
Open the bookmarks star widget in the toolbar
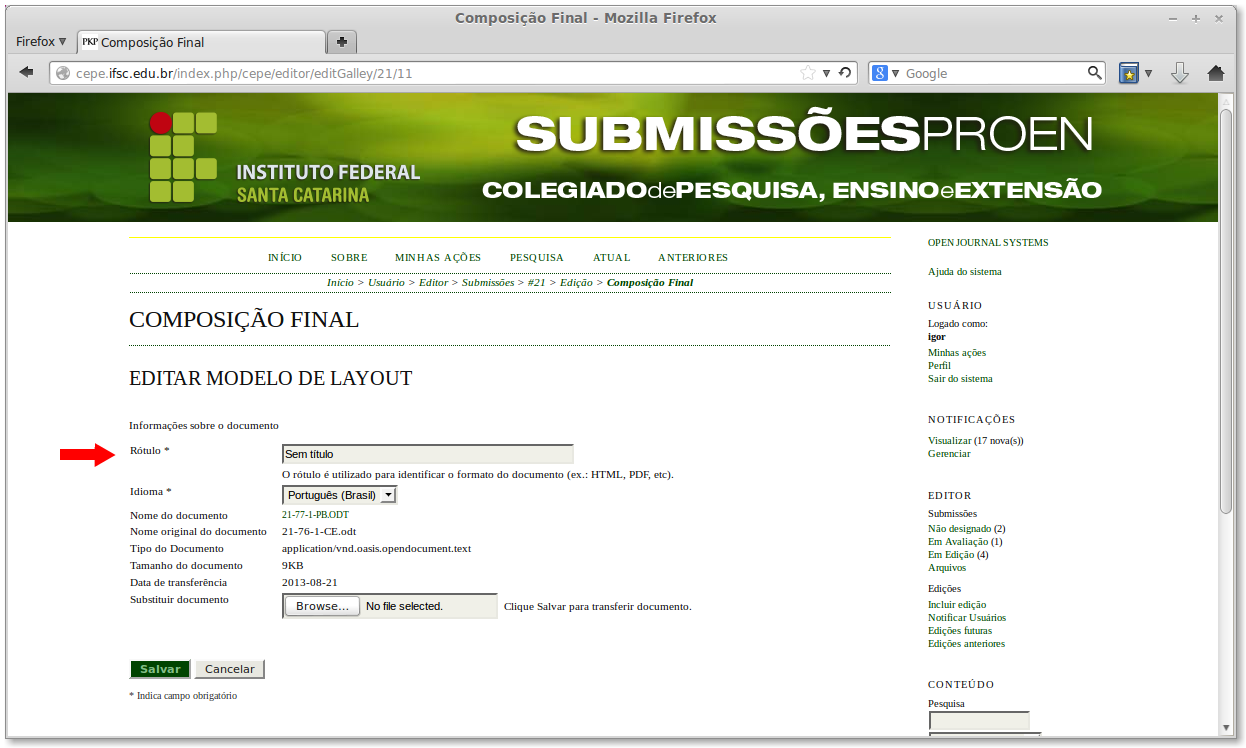pos(1128,72)
